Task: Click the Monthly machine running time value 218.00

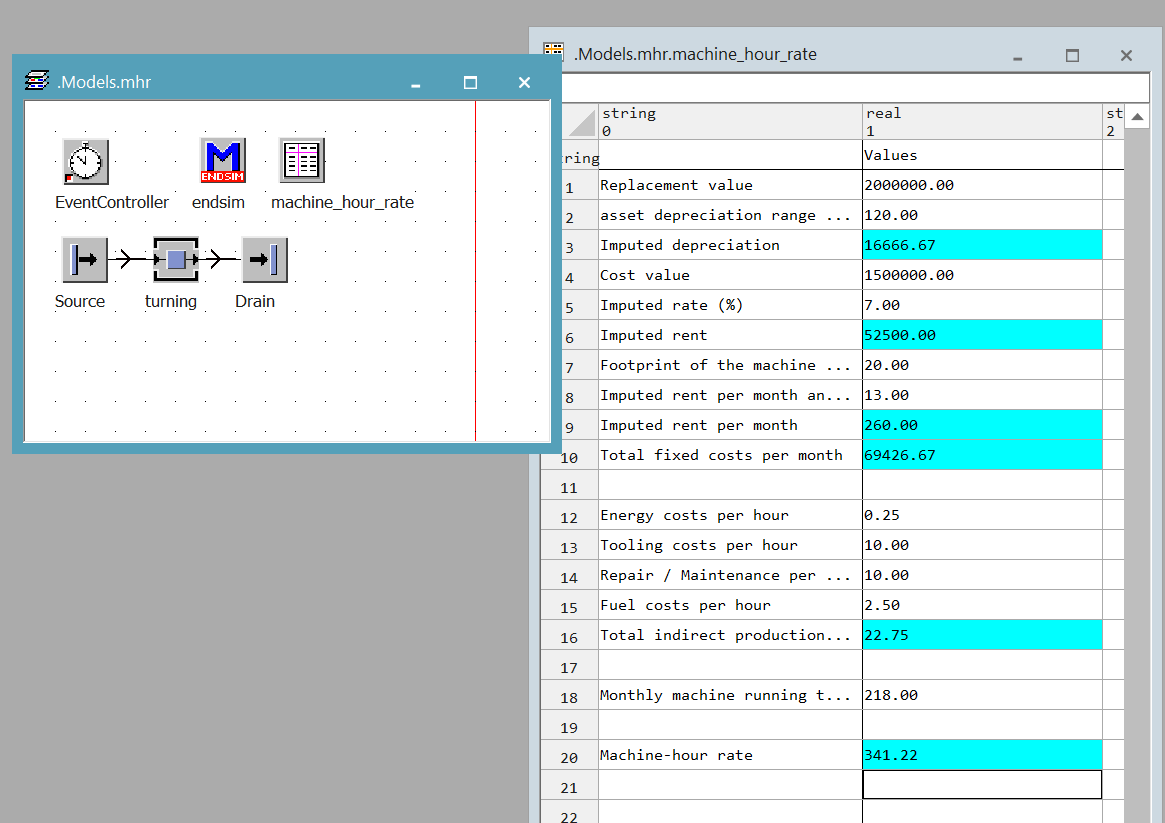Action: coord(981,695)
